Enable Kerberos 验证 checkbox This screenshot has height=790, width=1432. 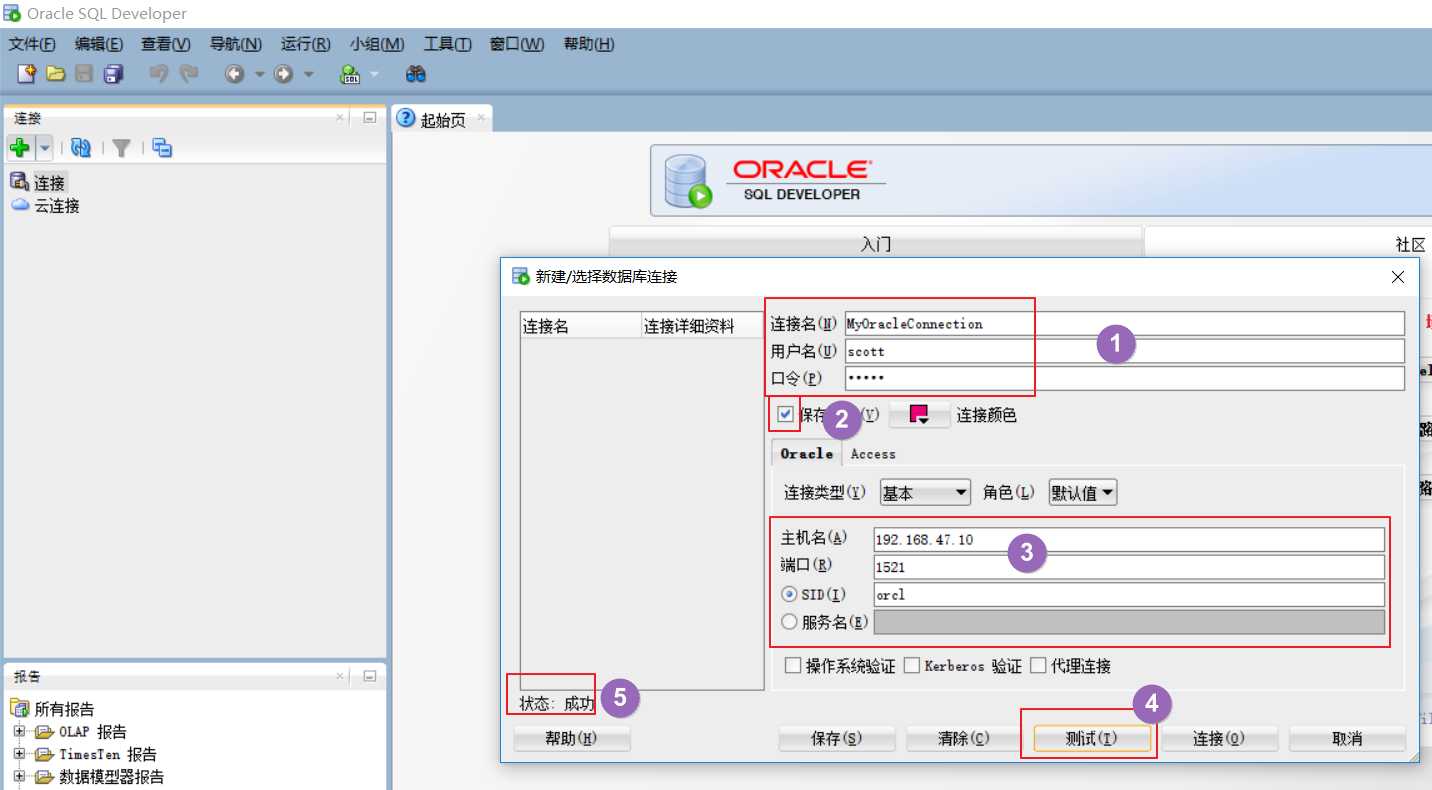pos(911,665)
